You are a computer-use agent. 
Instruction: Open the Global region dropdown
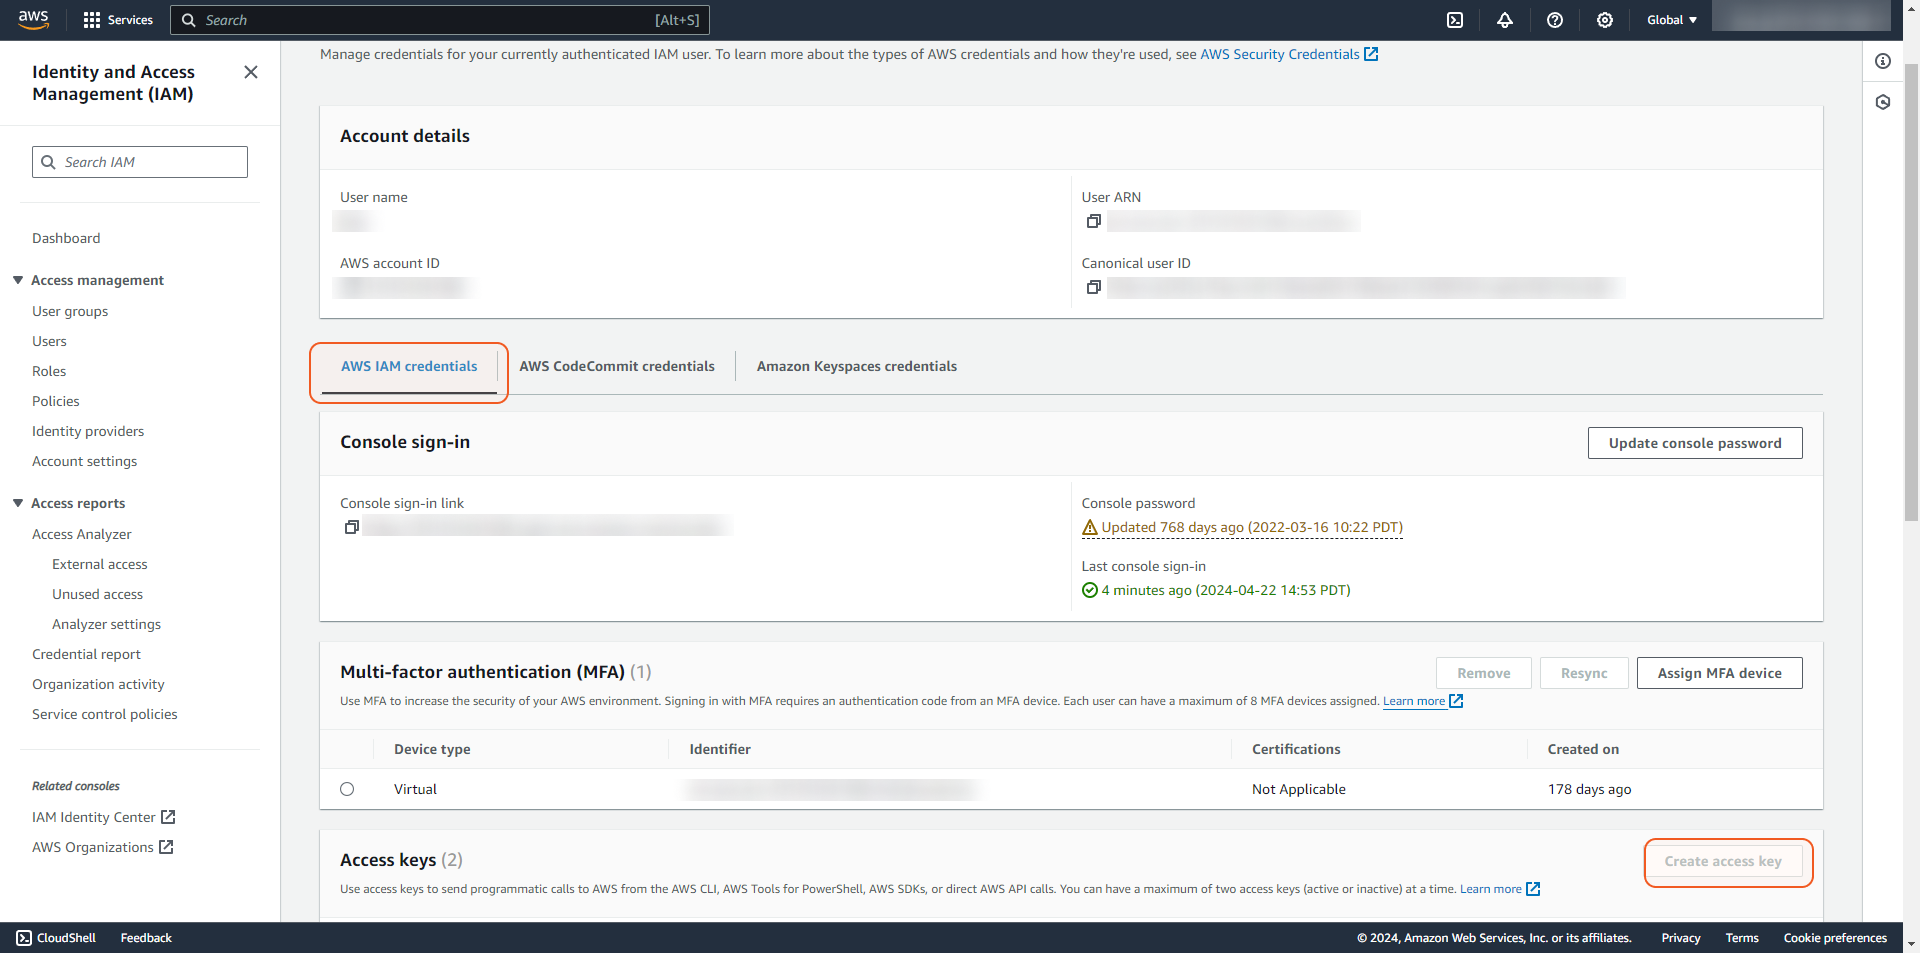click(1671, 20)
